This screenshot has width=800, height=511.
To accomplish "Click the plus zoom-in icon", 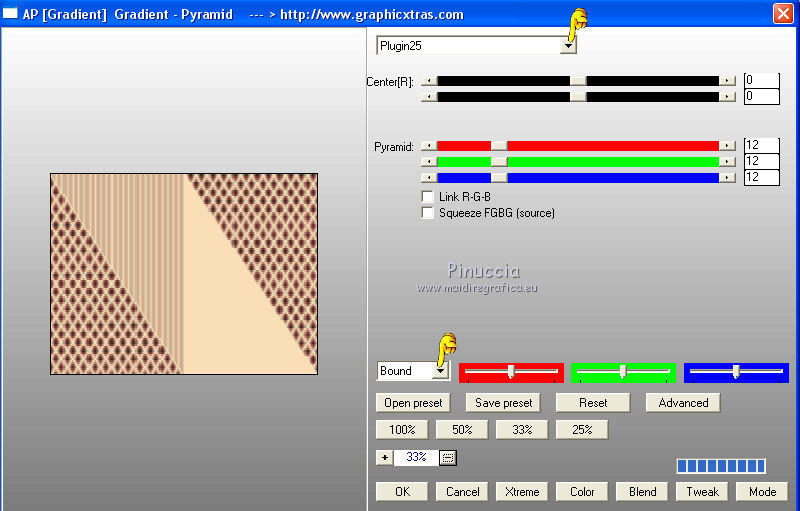I will (x=385, y=457).
